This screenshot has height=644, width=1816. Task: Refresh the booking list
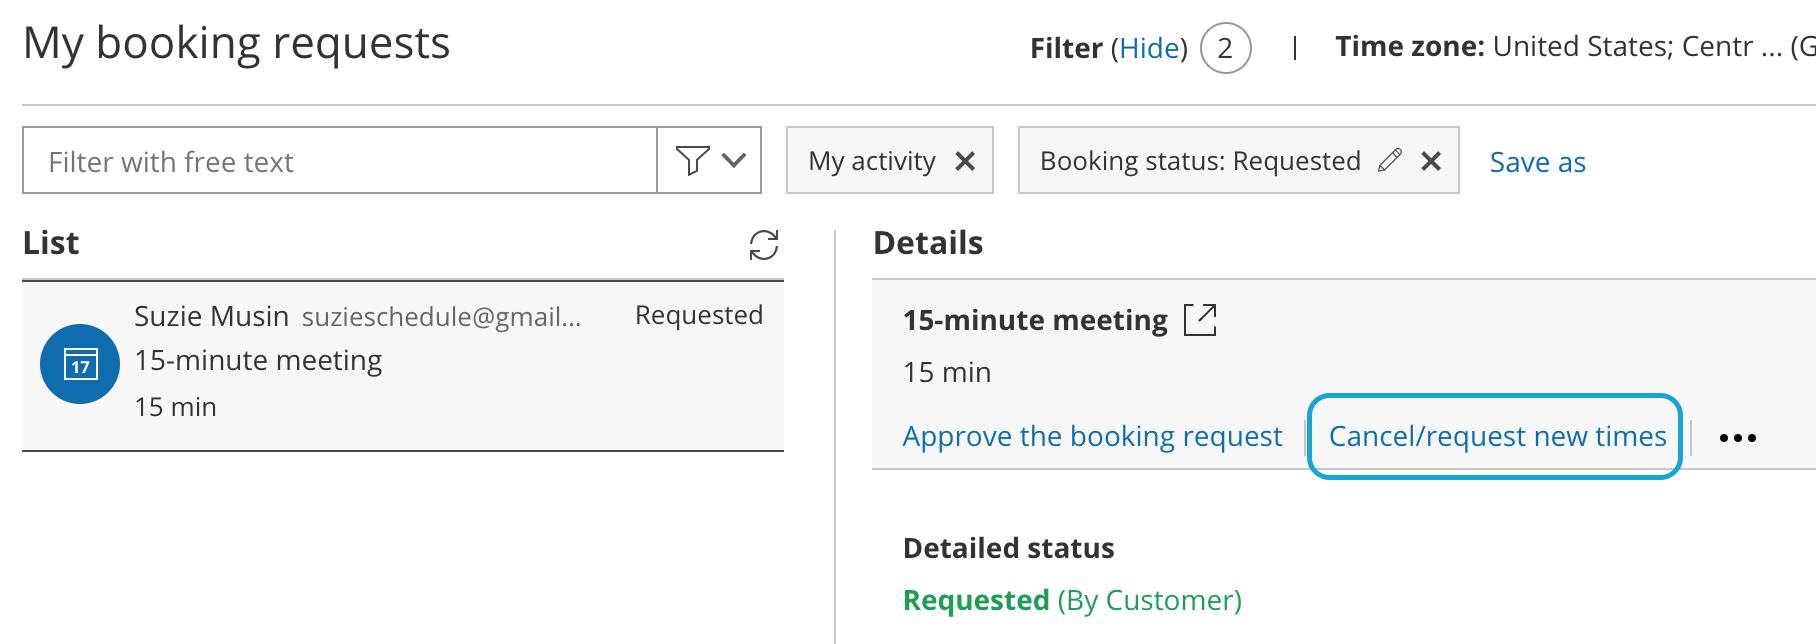(x=764, y=245)
